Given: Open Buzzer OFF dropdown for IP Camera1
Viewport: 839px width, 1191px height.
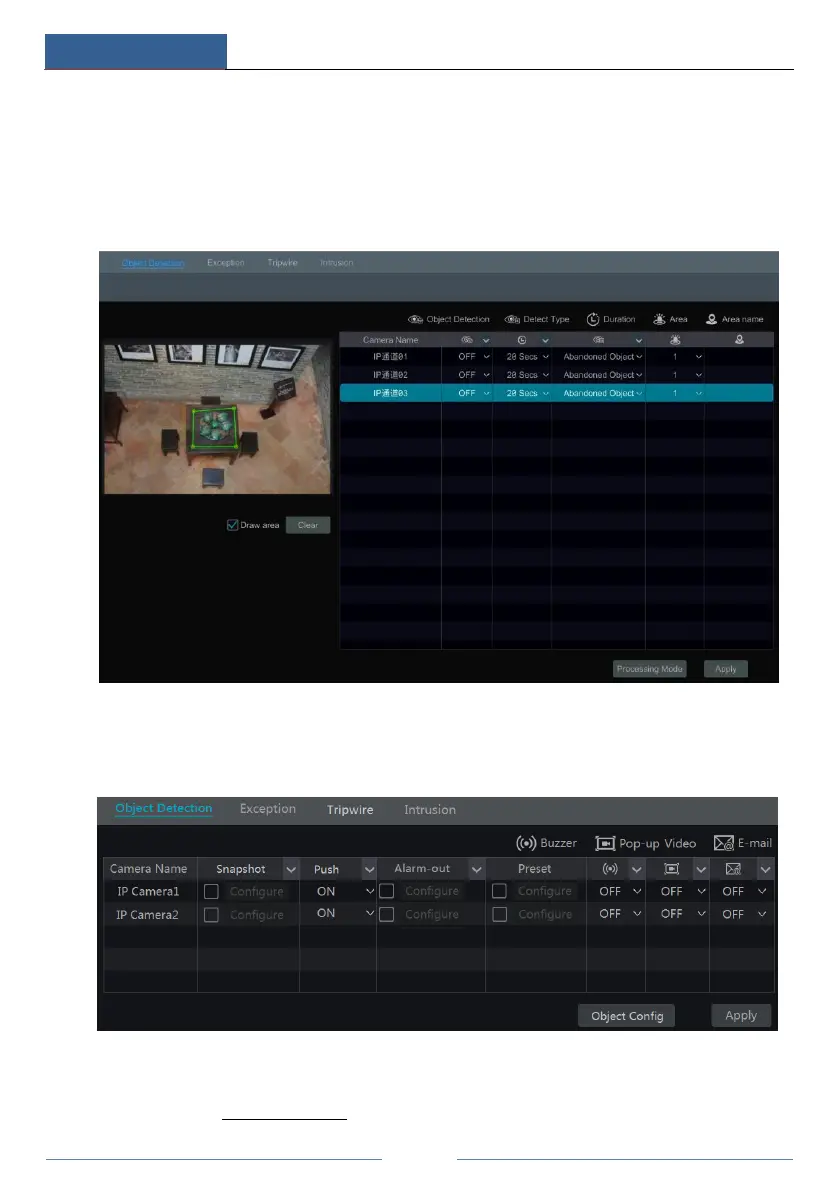Looking at the screenshot, I should (x=620, y=891).
